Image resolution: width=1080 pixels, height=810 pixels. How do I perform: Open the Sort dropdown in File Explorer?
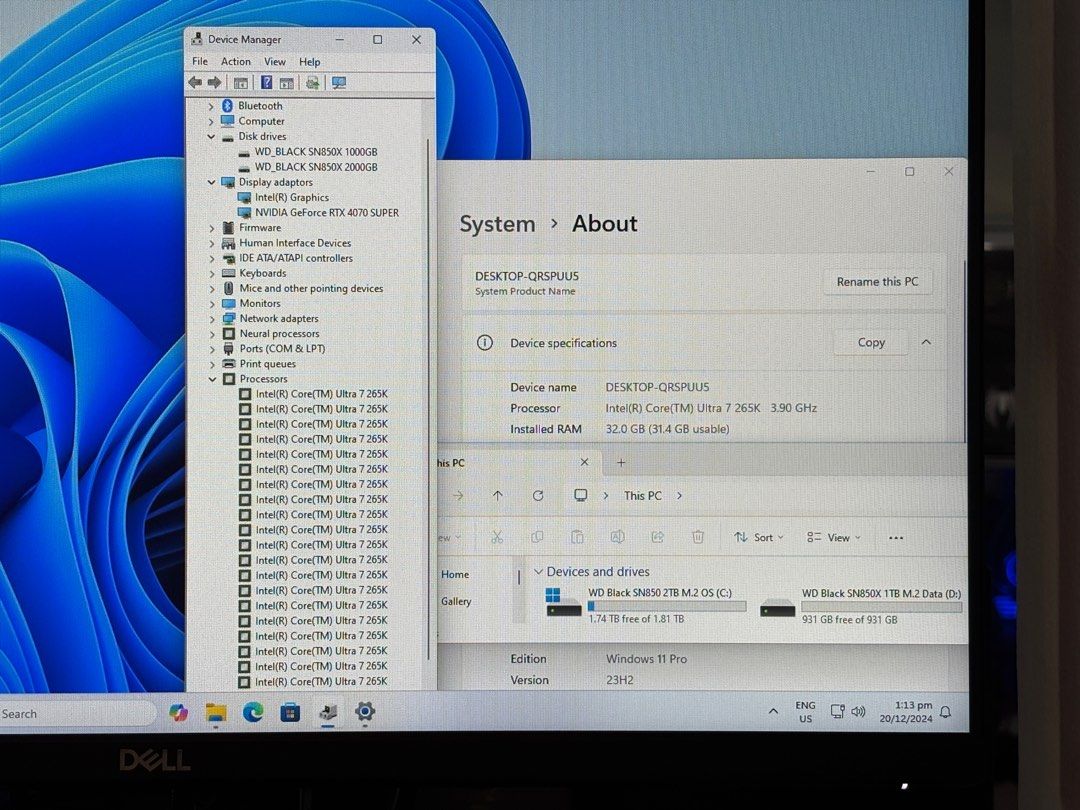point(759,537)
